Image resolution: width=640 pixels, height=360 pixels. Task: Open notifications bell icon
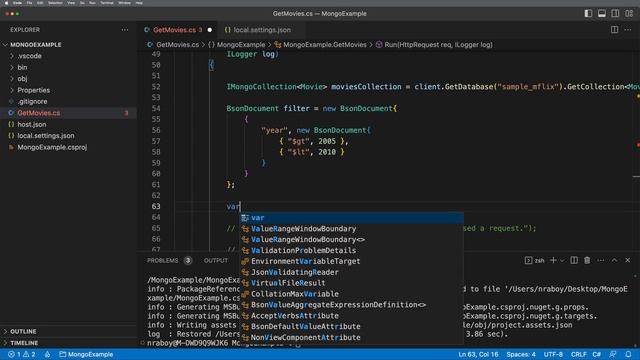[x=628, y=354]
